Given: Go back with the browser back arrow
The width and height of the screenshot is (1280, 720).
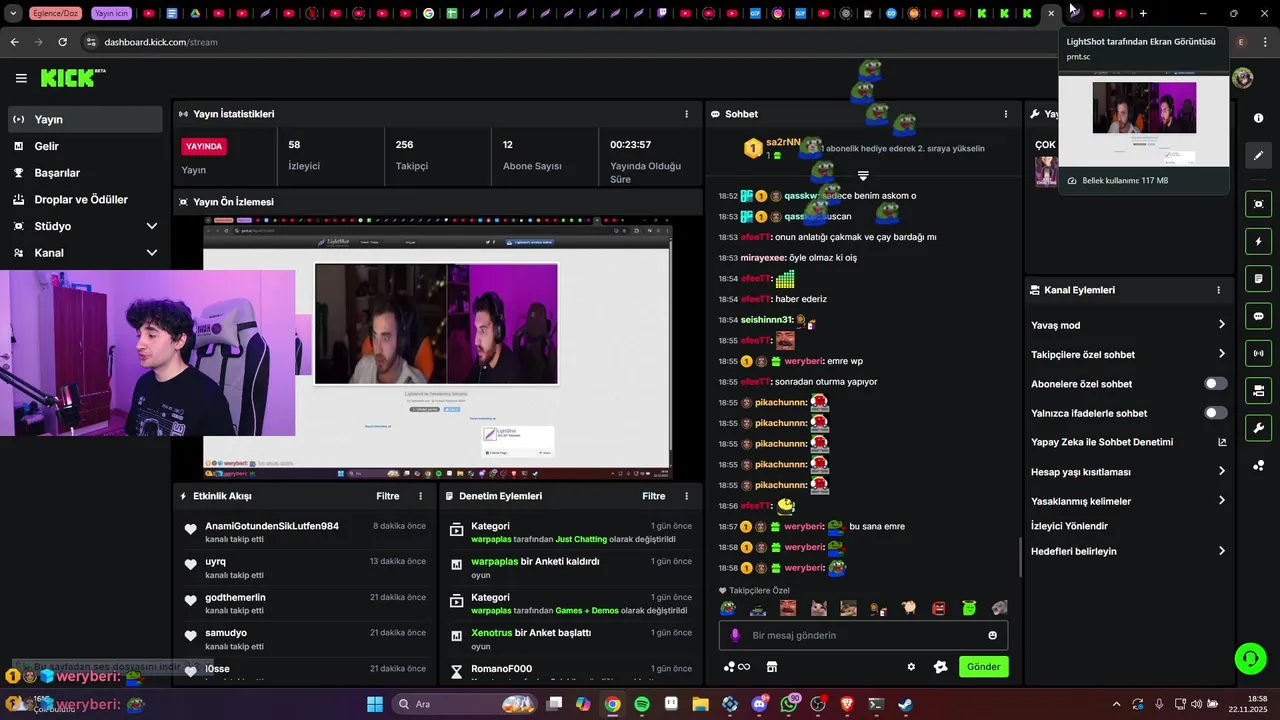Looking at the screenshot, I should pos(14,42).
